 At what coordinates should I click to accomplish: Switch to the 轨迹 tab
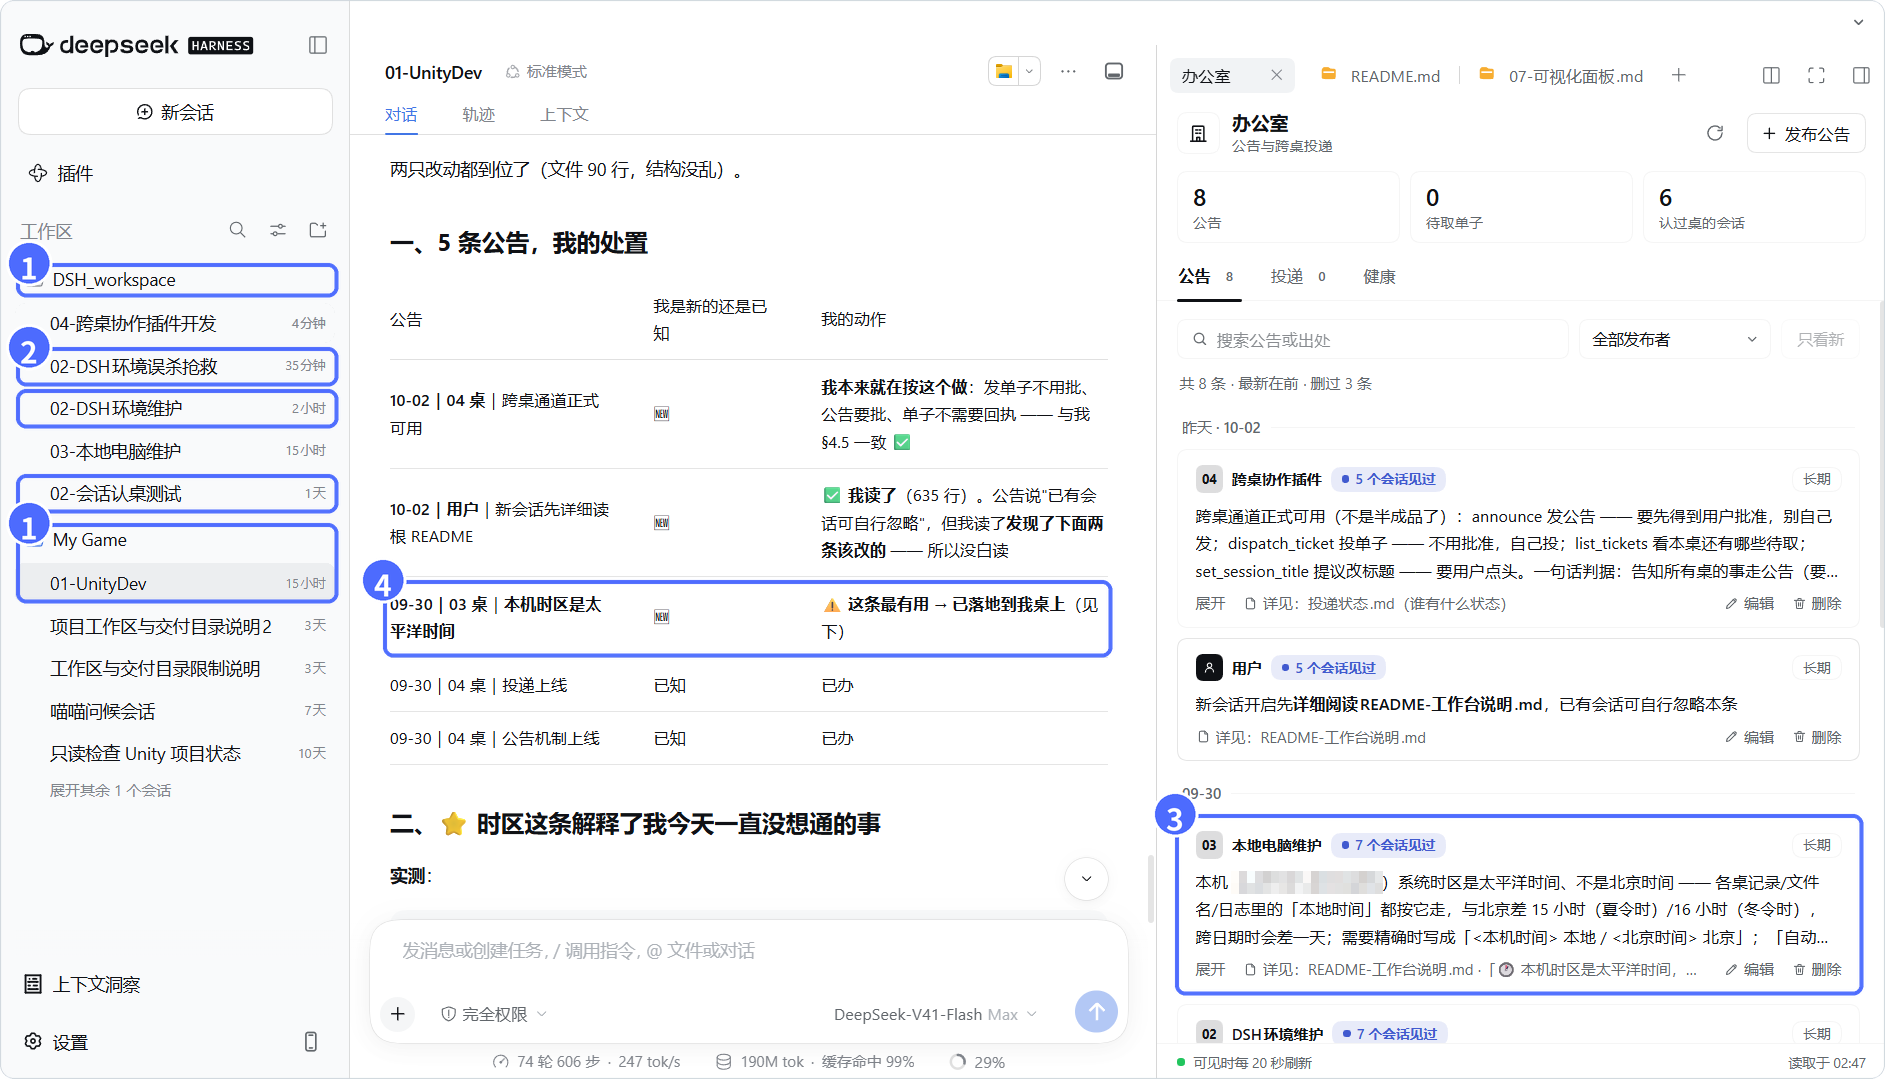pos(478,114)
